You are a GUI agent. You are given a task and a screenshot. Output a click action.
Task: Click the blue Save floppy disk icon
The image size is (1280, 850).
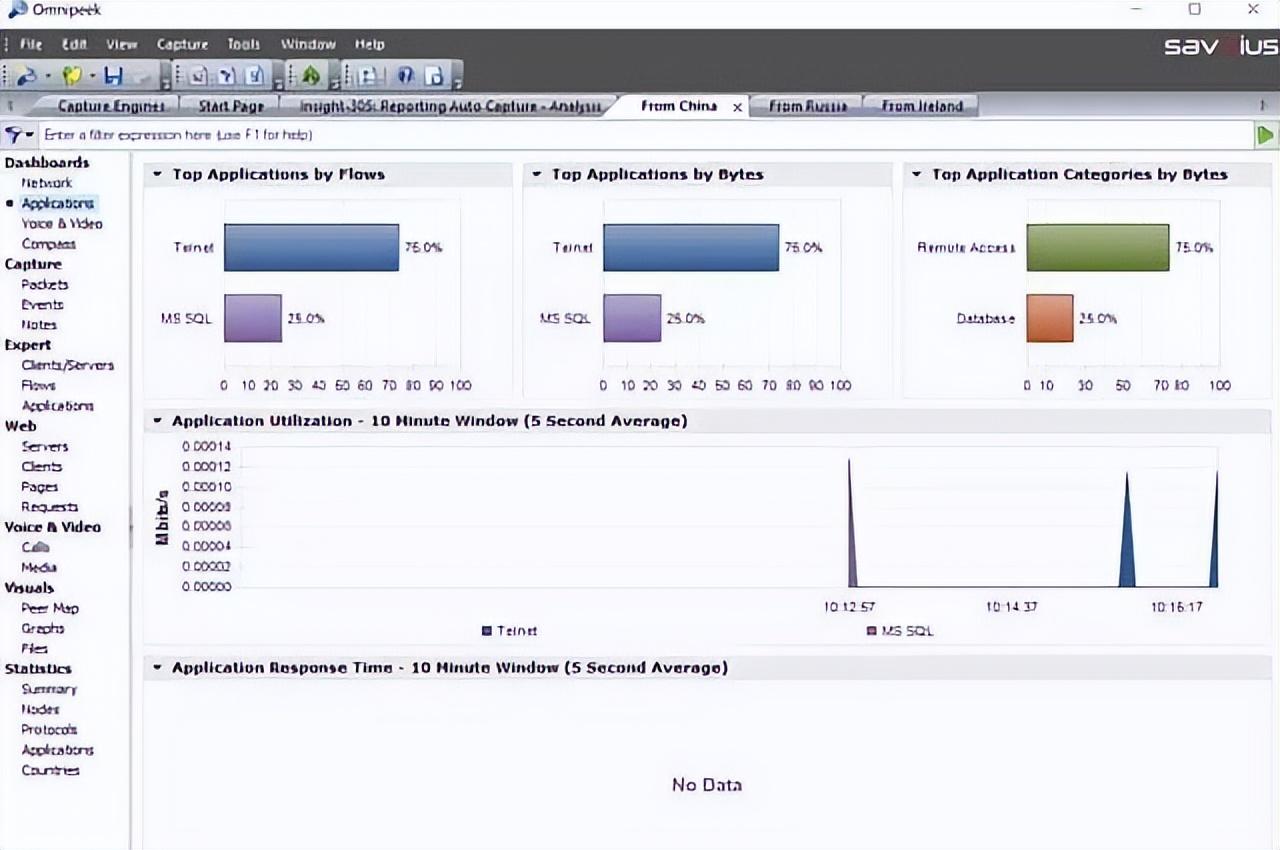coord(113,76)
